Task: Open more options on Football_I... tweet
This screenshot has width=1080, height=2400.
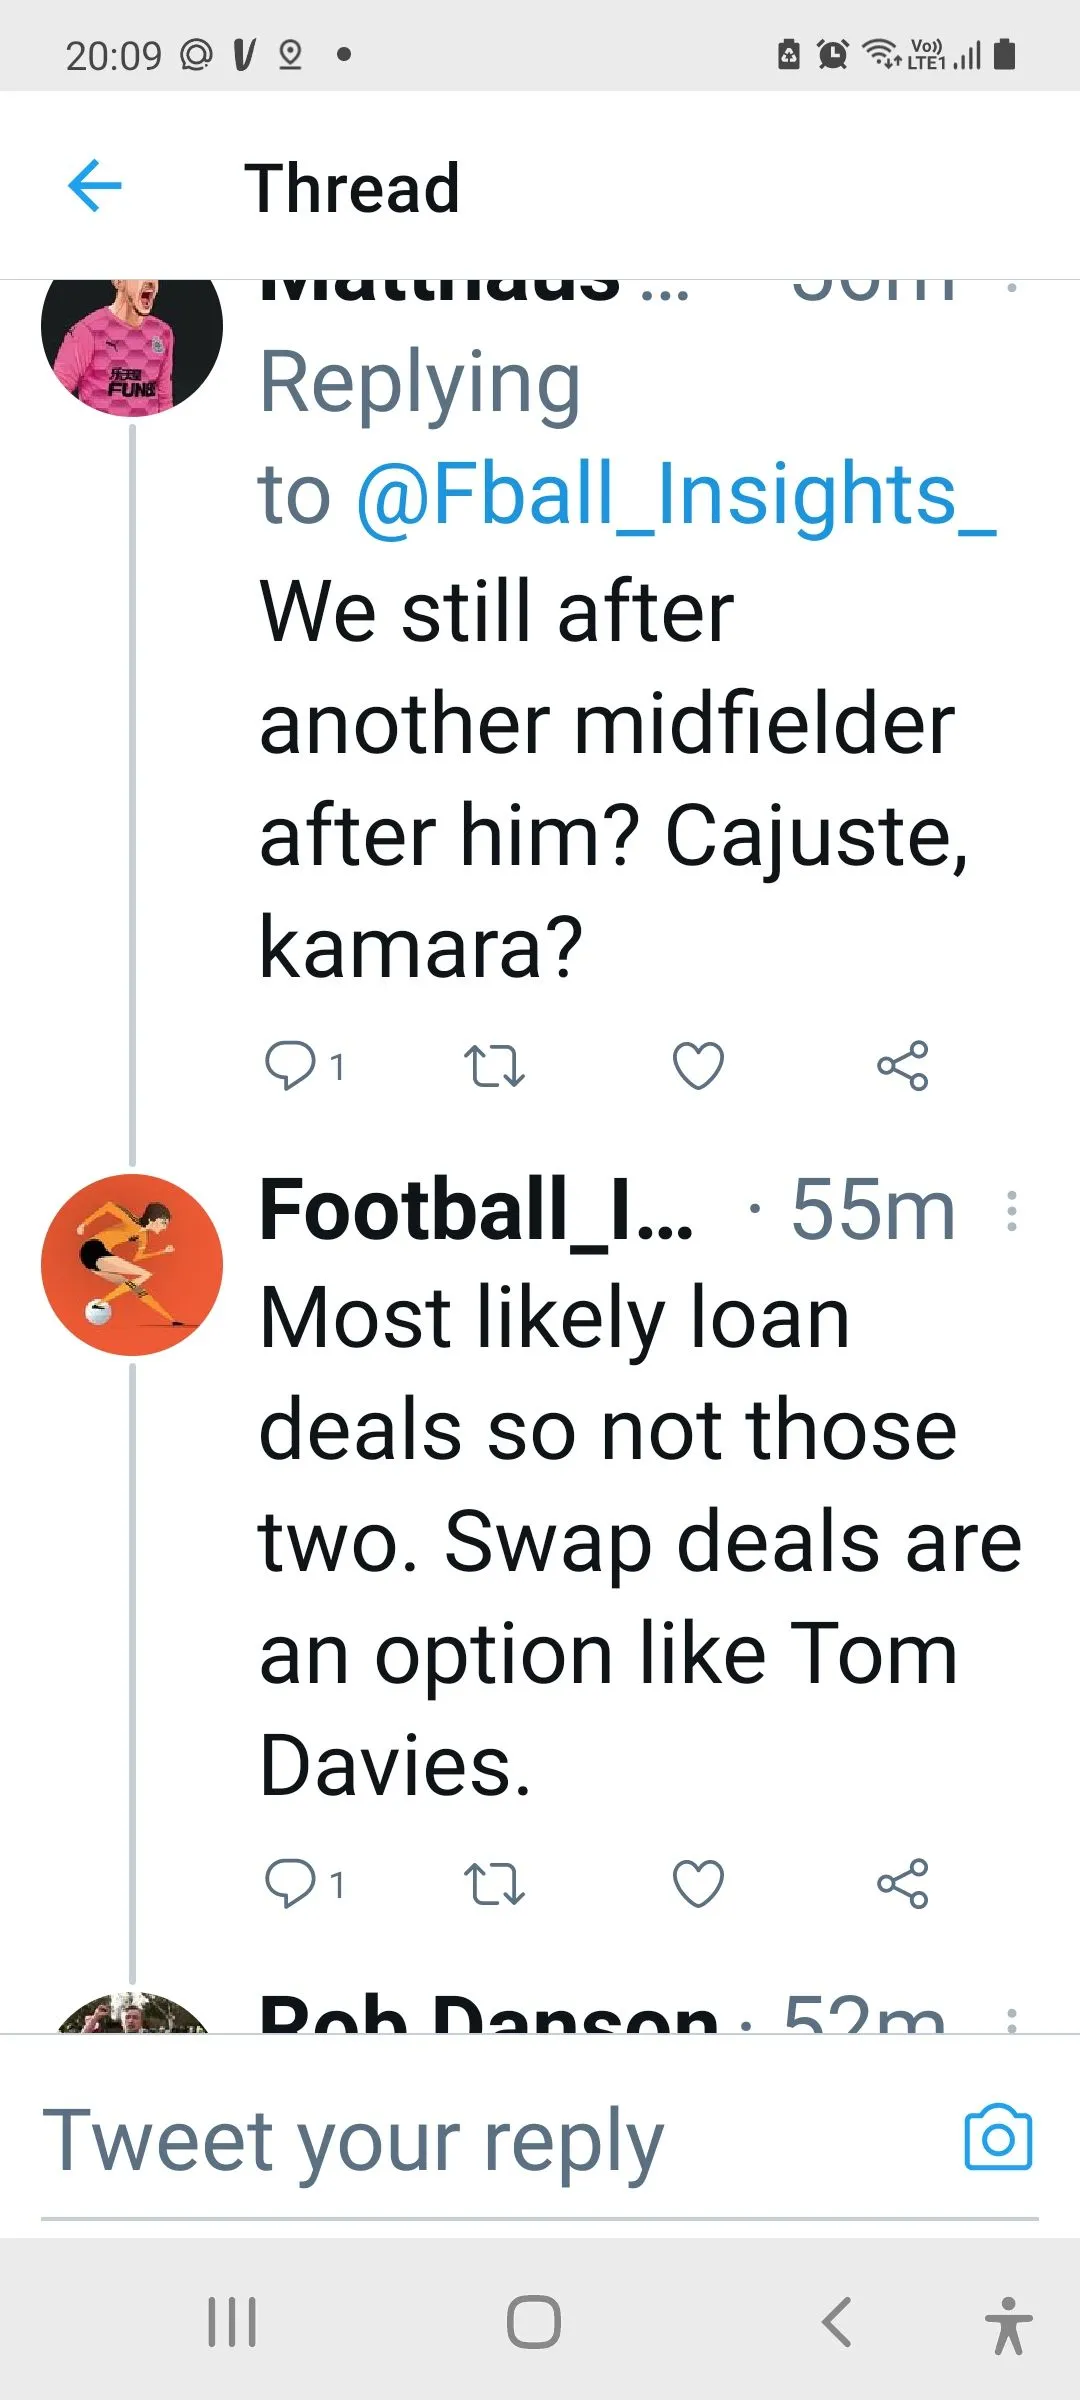Action: [1012, 1211]
